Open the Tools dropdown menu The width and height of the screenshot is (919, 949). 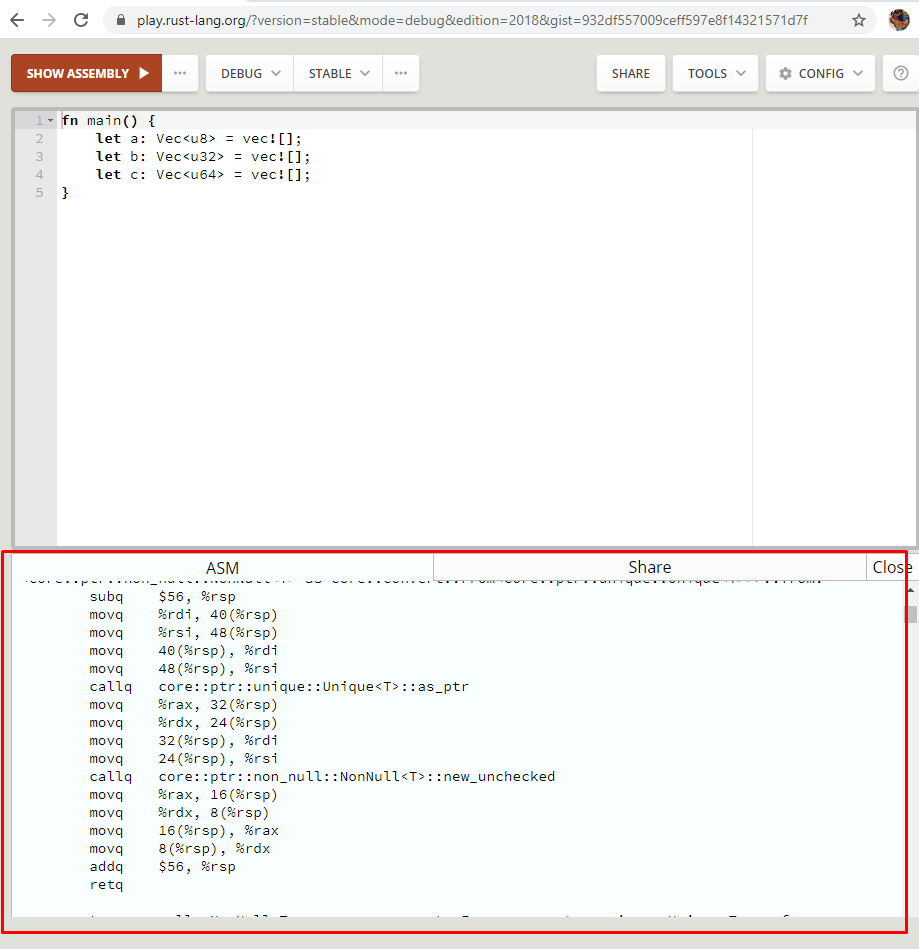coord(716,73)
